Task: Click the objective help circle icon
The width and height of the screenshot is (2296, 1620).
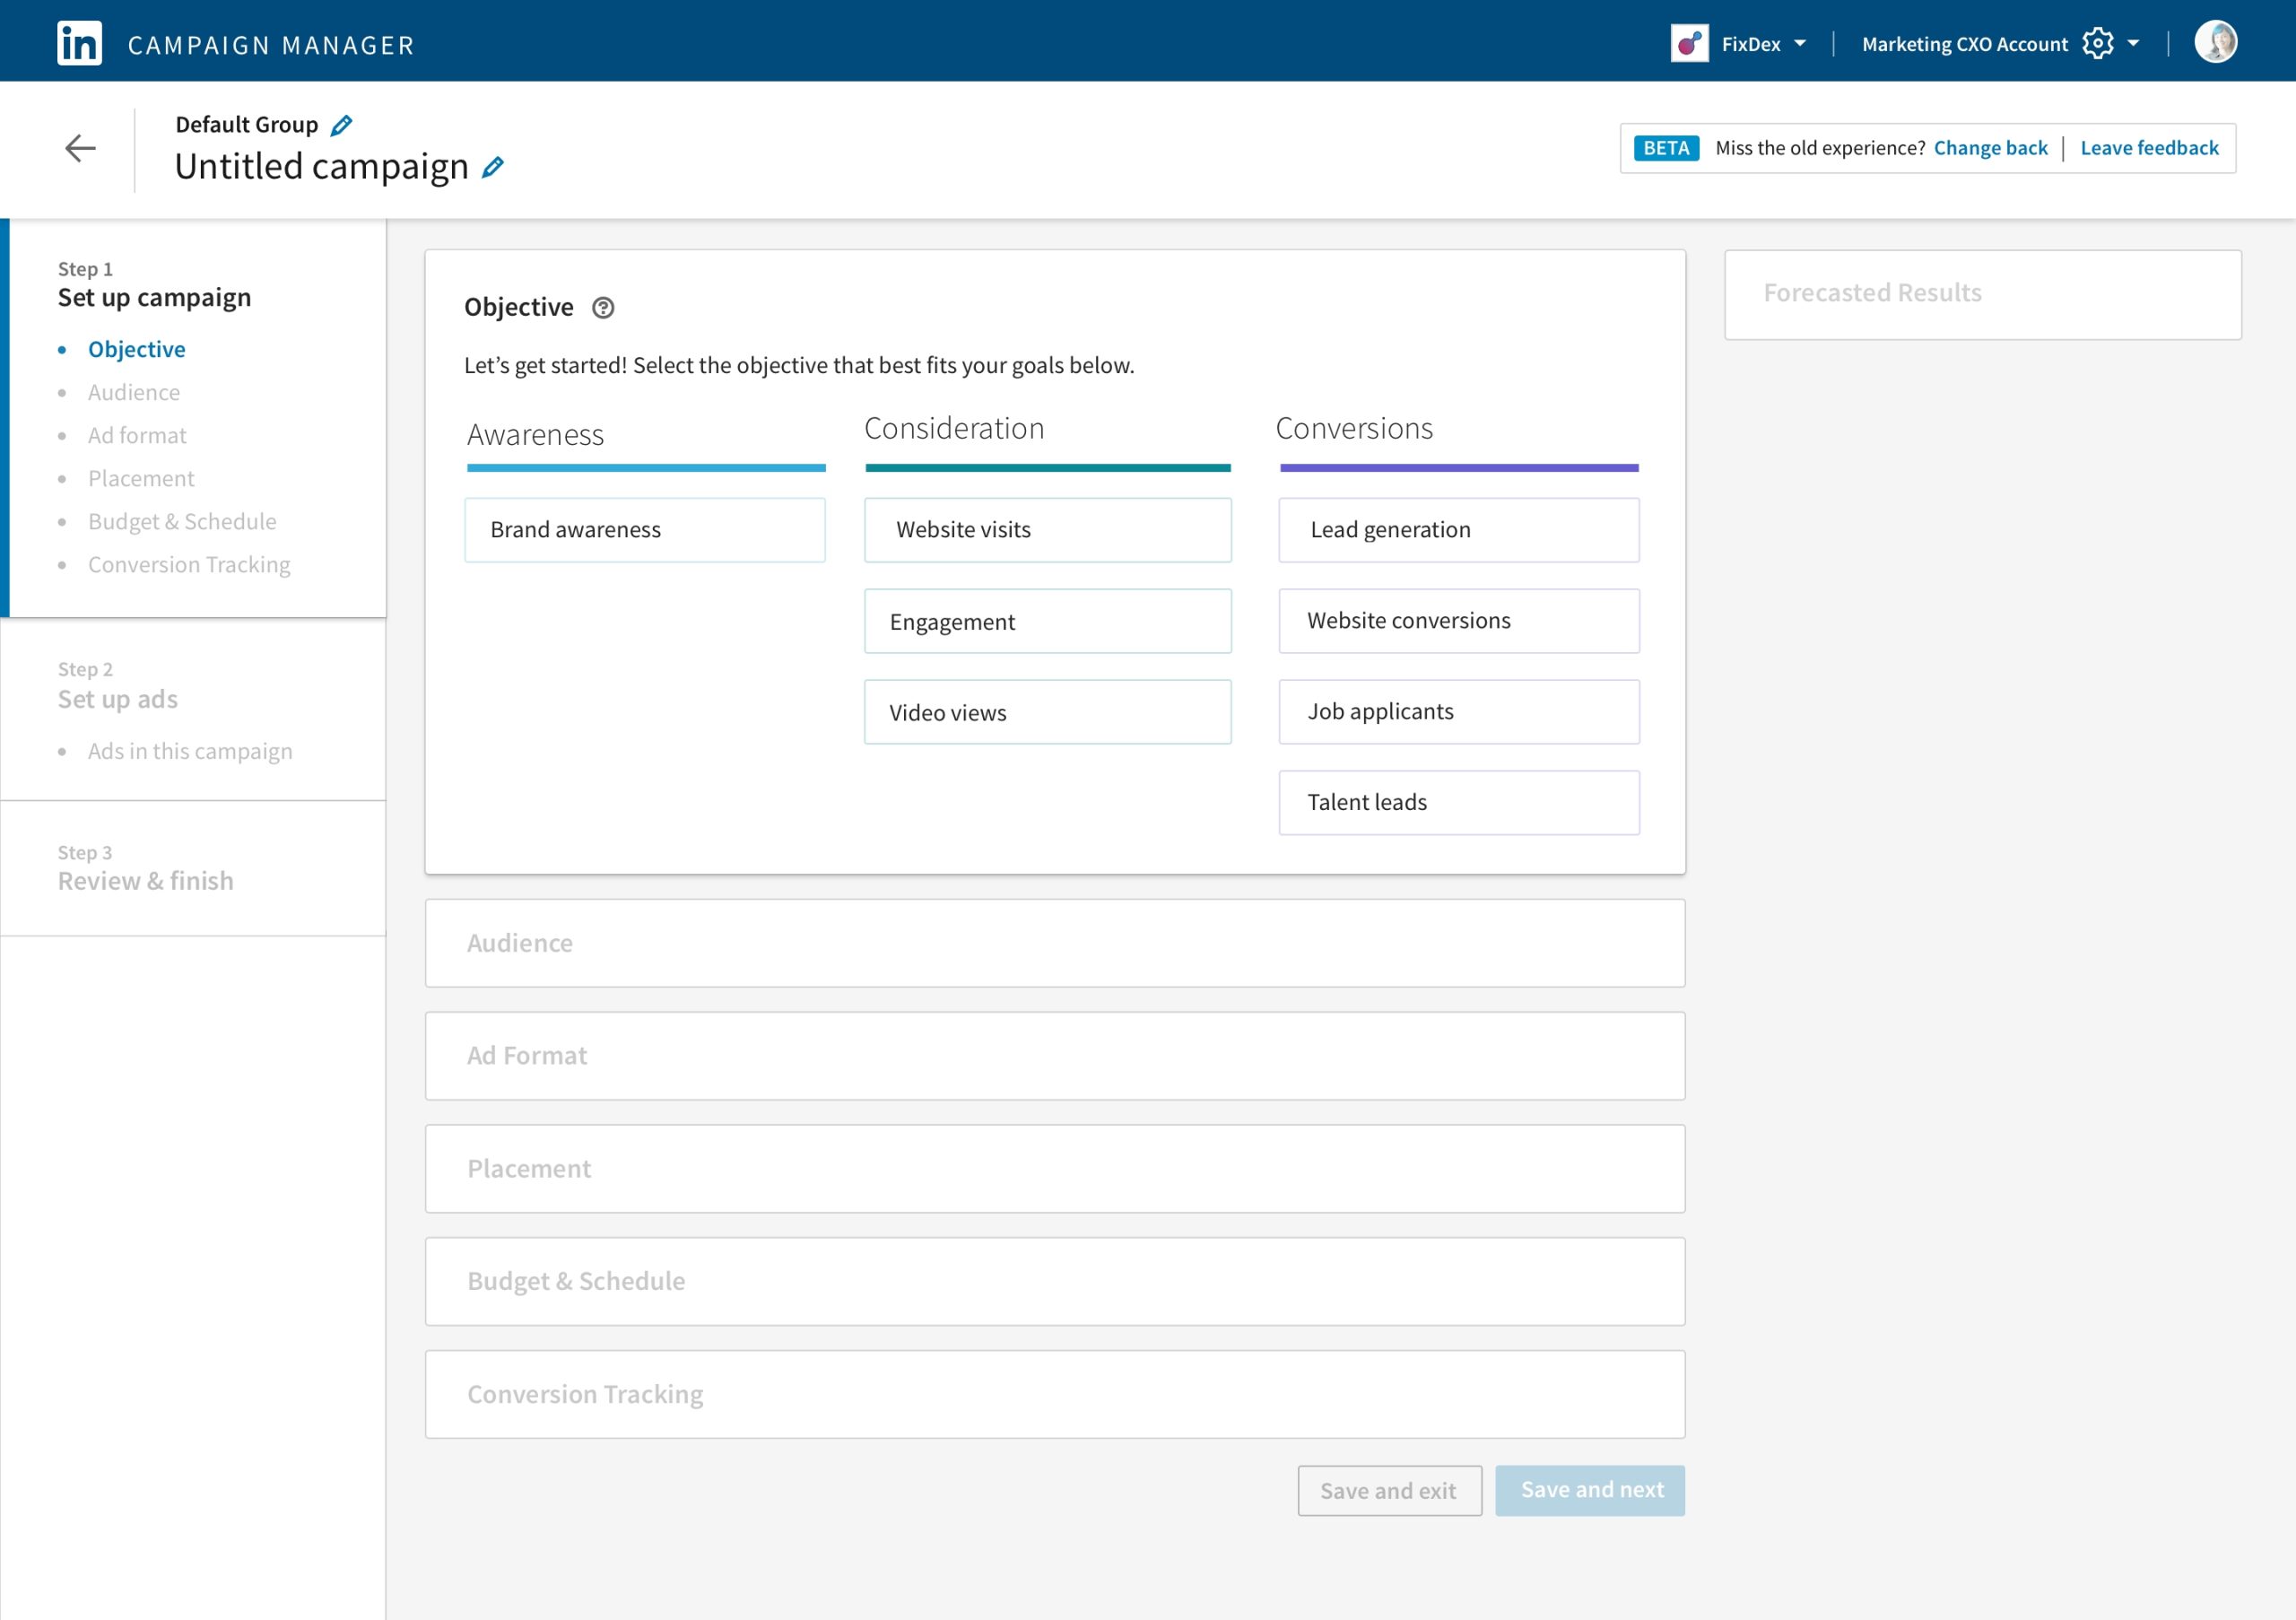Action: coord(603,307)
